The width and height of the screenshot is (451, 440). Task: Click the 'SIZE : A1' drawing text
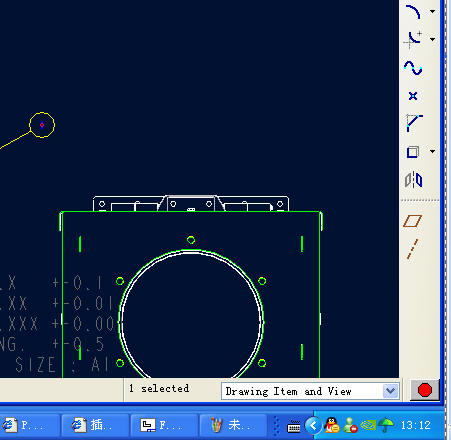[62, 365]
